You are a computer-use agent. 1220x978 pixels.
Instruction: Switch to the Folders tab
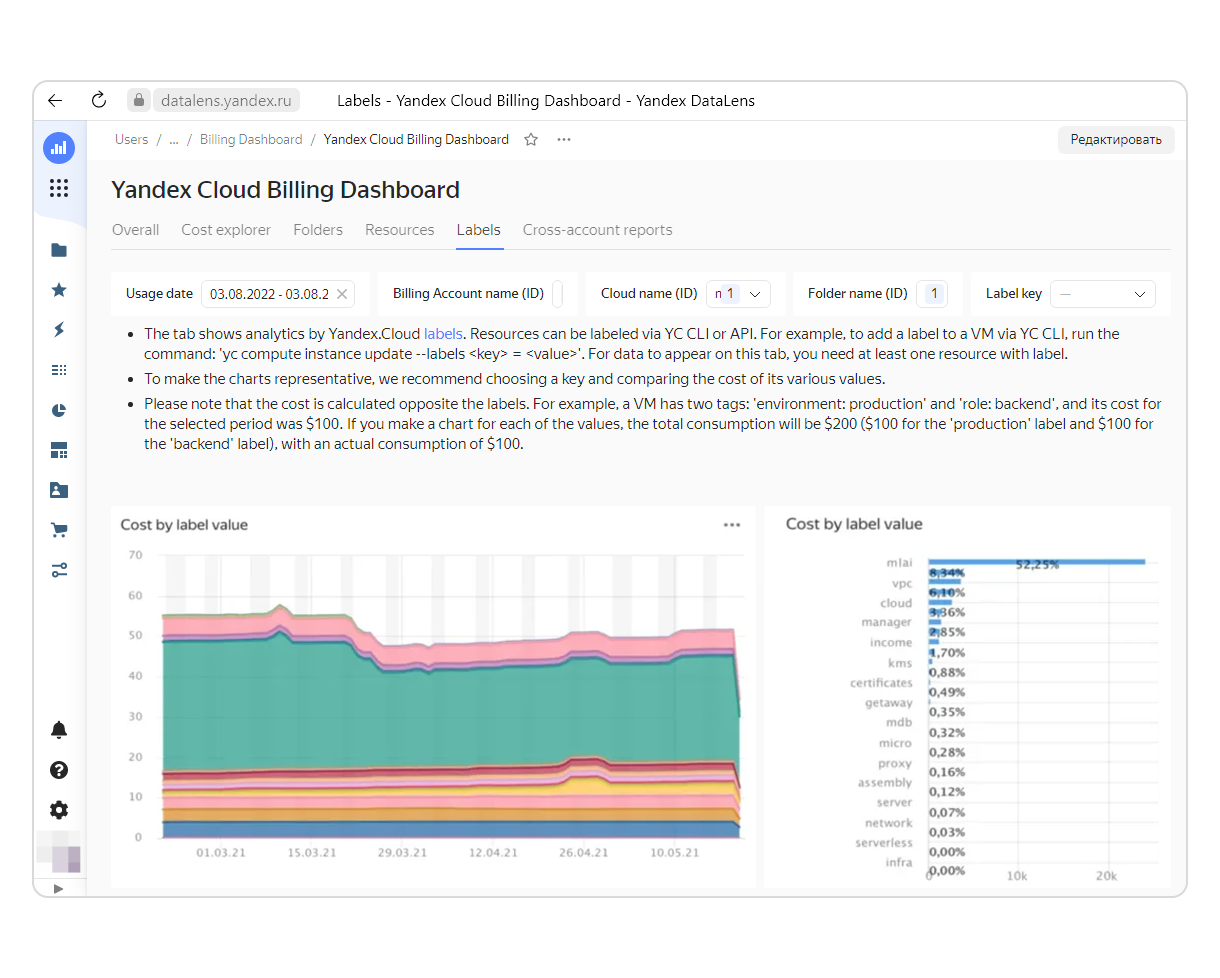318,230
